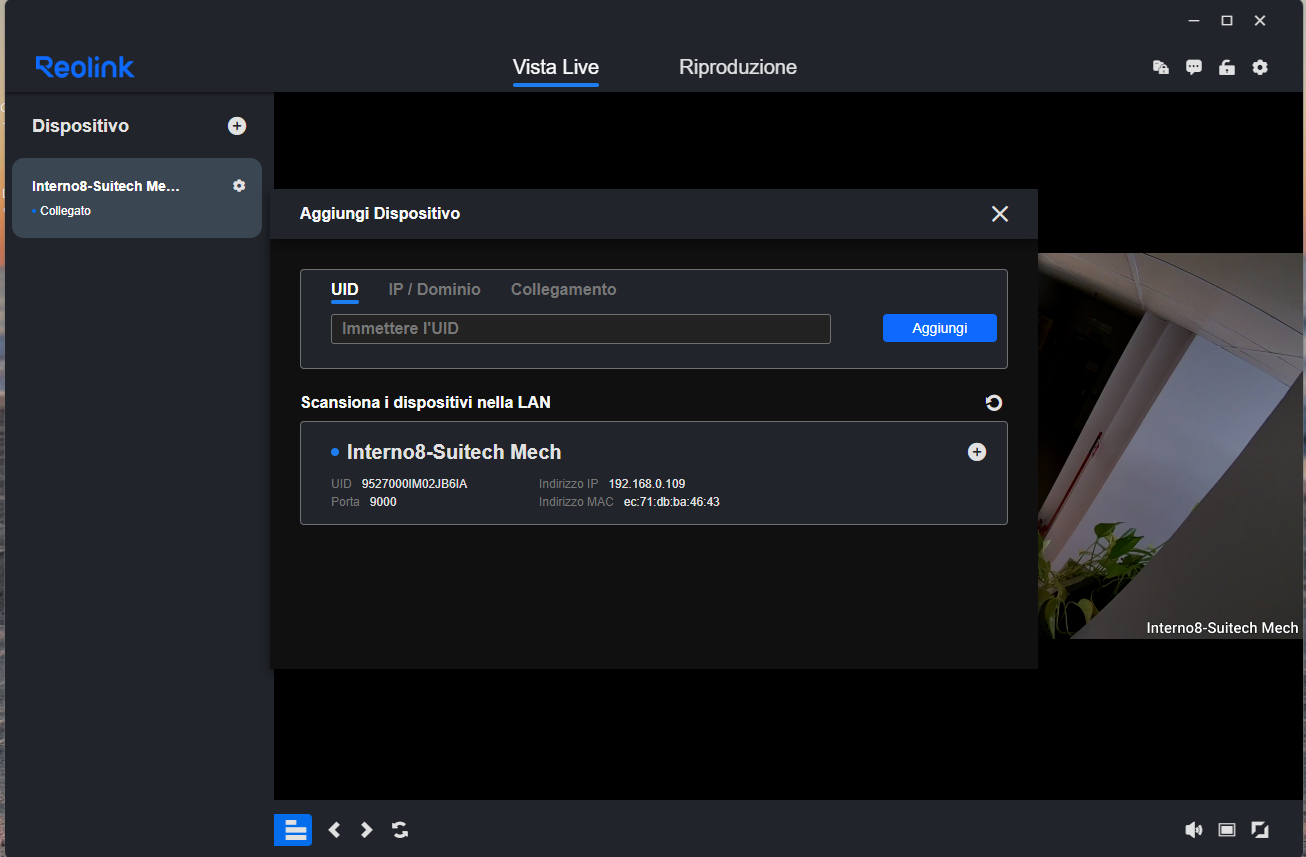This screenshot has width=1306, height=857.
Task: Open app settings gear in top right
Action: [1260, 68]
